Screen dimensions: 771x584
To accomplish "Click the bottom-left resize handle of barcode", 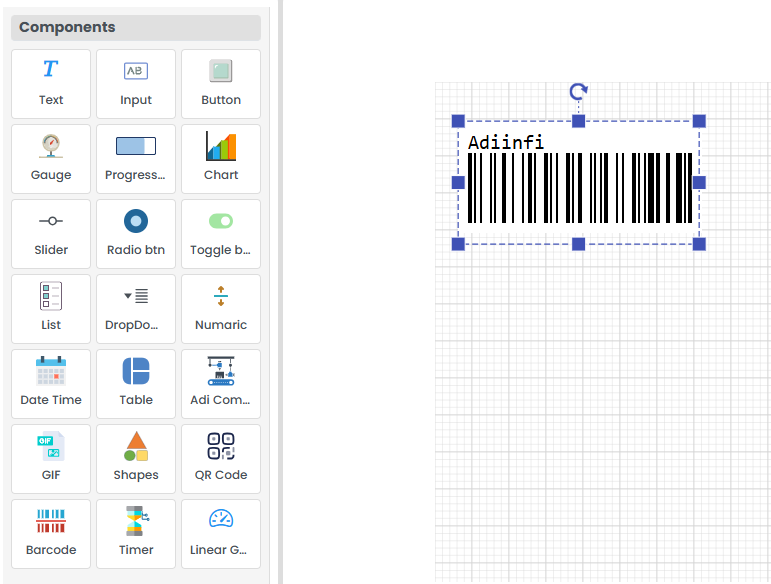I will pyautogui.click(x=458, y=244).
